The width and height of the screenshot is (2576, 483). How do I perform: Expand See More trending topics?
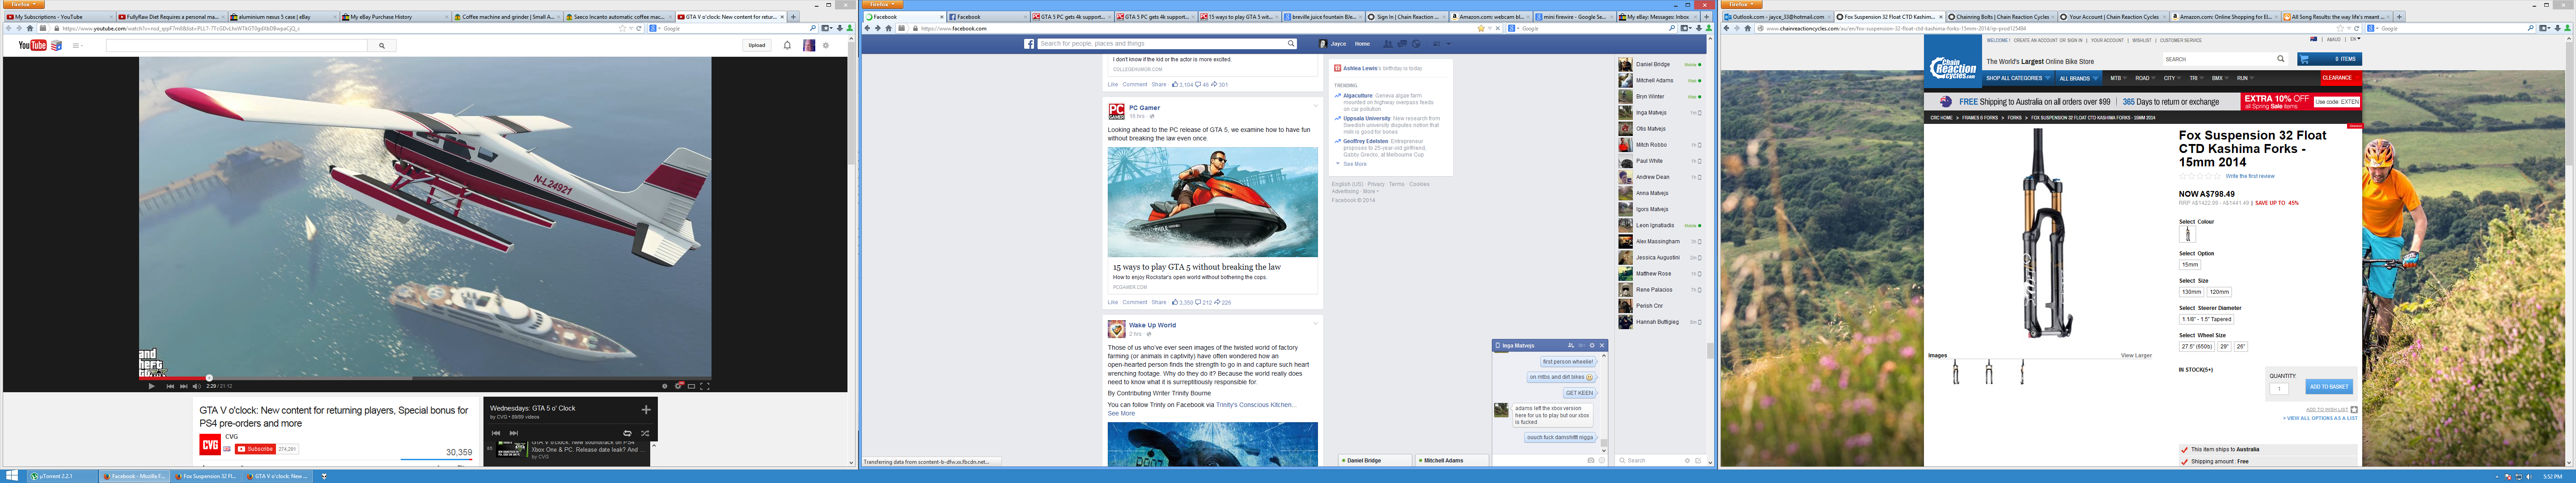pyautogui.click(x=1354, y=164)
